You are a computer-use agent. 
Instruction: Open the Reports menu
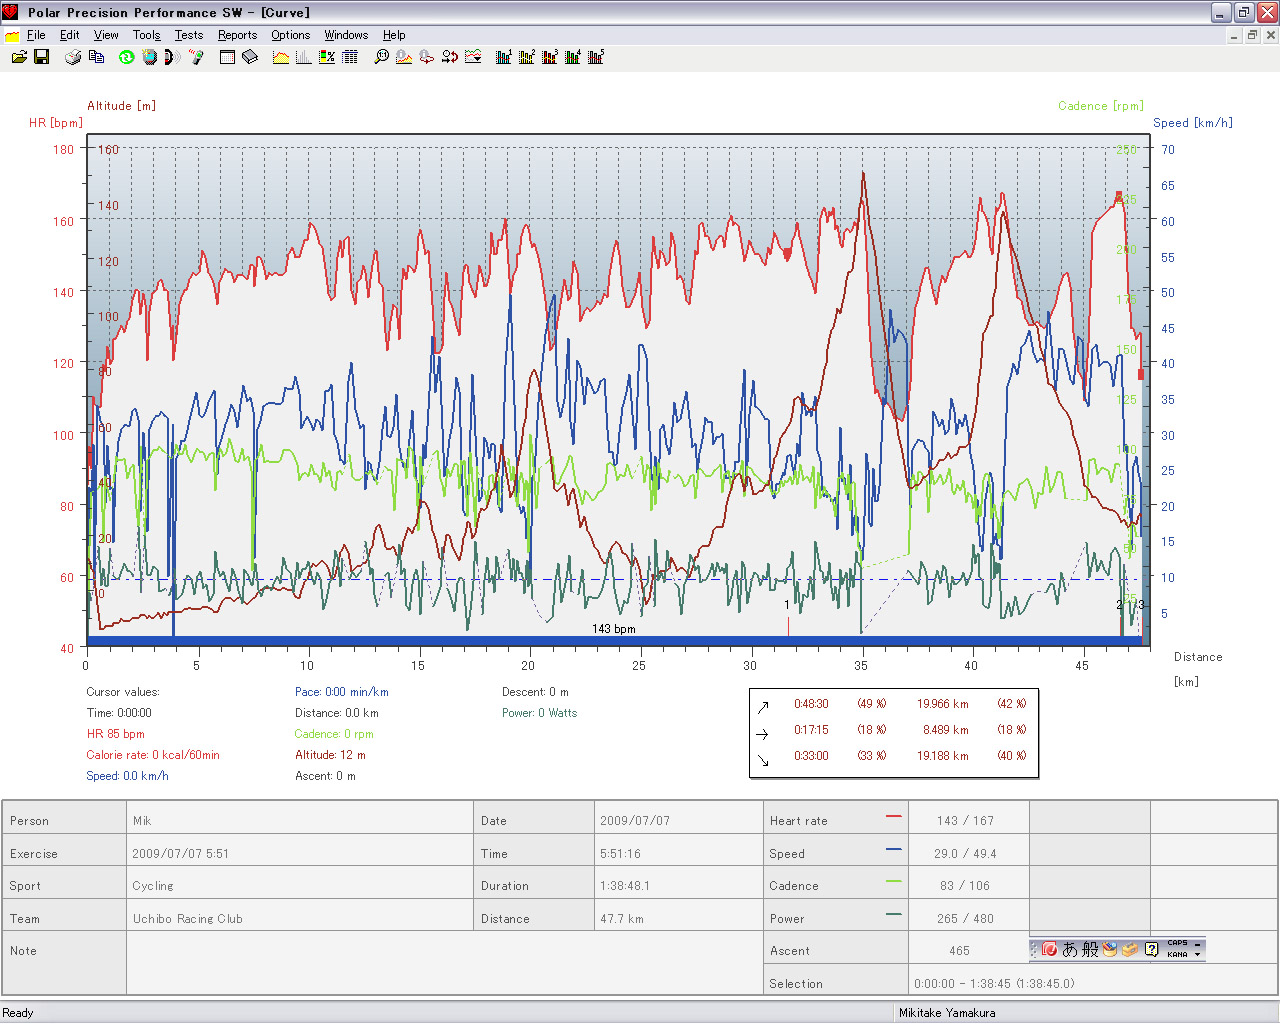(237, 35)
